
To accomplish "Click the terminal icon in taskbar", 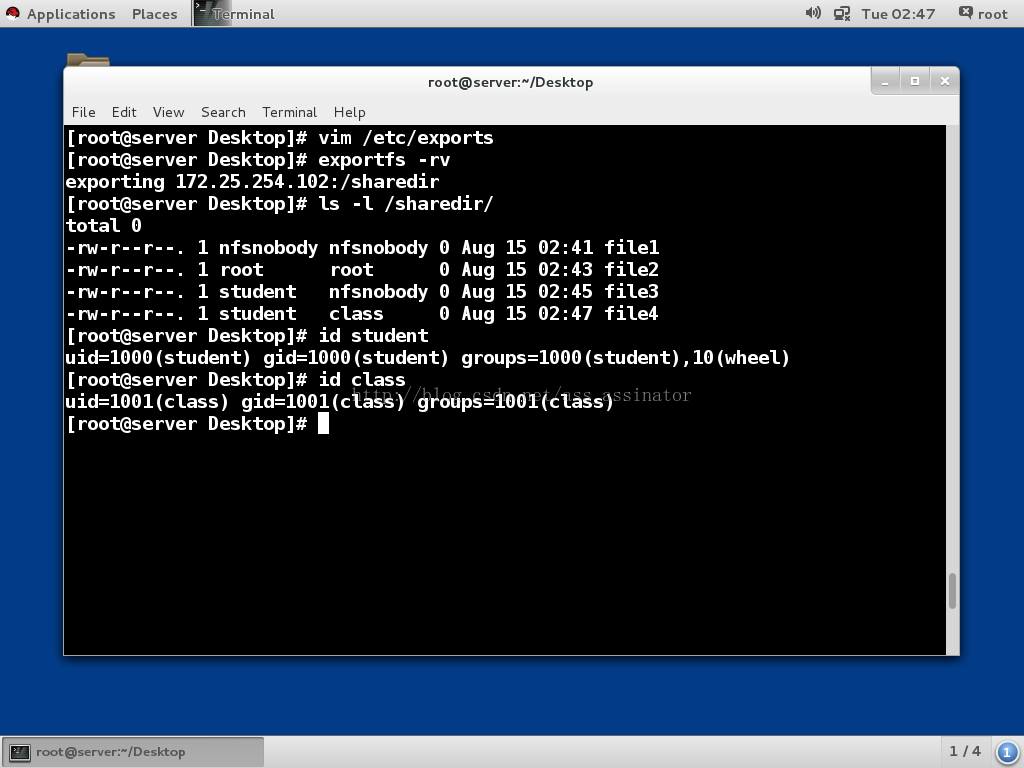I will [x=20, y=752].
